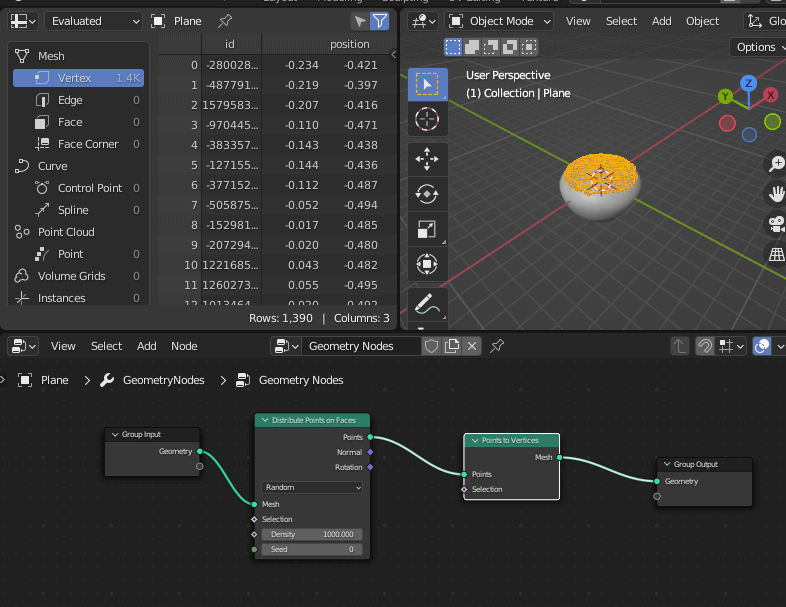
Task: Set selection mode to new selection
Action: pyautogui.click(x=453, y=47)
